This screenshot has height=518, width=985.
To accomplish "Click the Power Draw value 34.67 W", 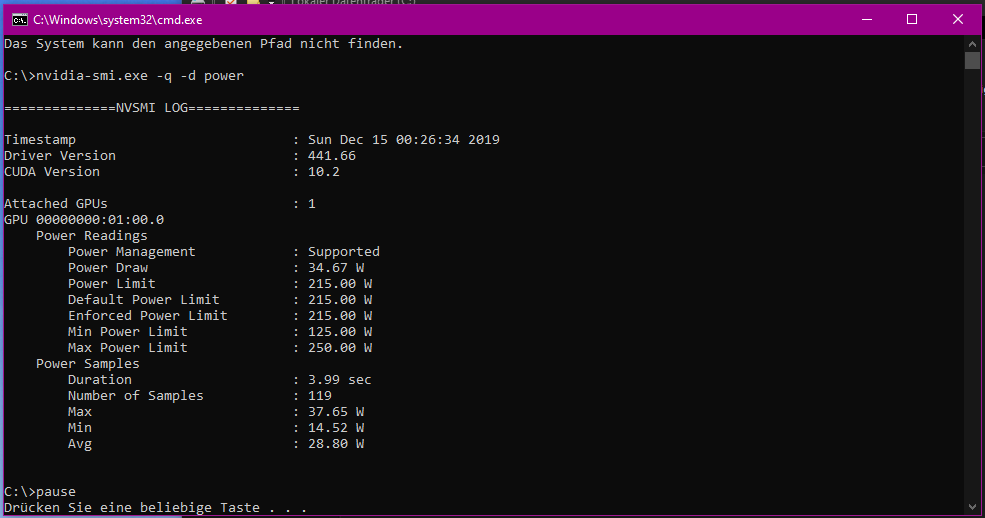I will (x=336, y=268).
